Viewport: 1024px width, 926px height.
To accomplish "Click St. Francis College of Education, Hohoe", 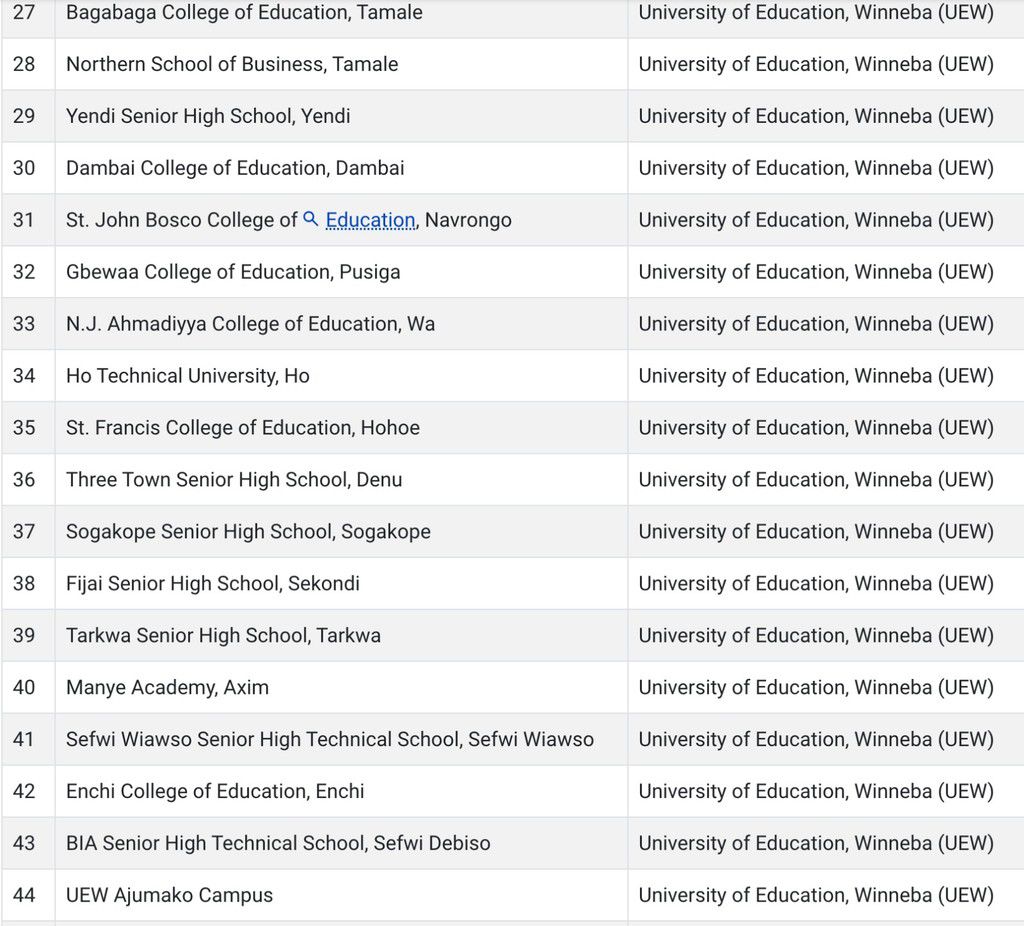I will coord(243,428).
